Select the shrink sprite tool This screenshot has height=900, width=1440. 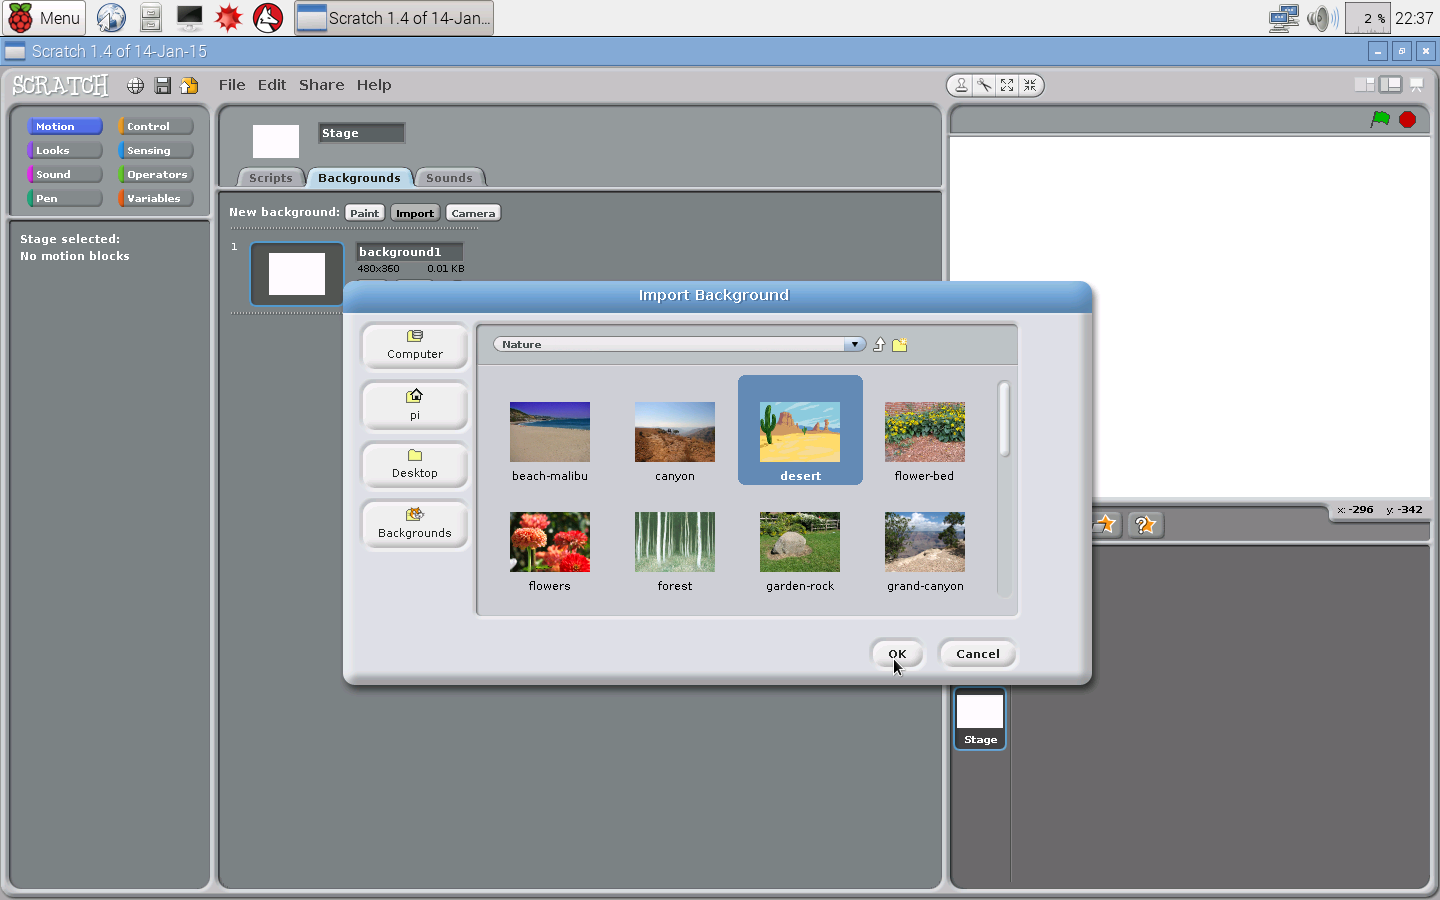click(x=1030, y=85)
